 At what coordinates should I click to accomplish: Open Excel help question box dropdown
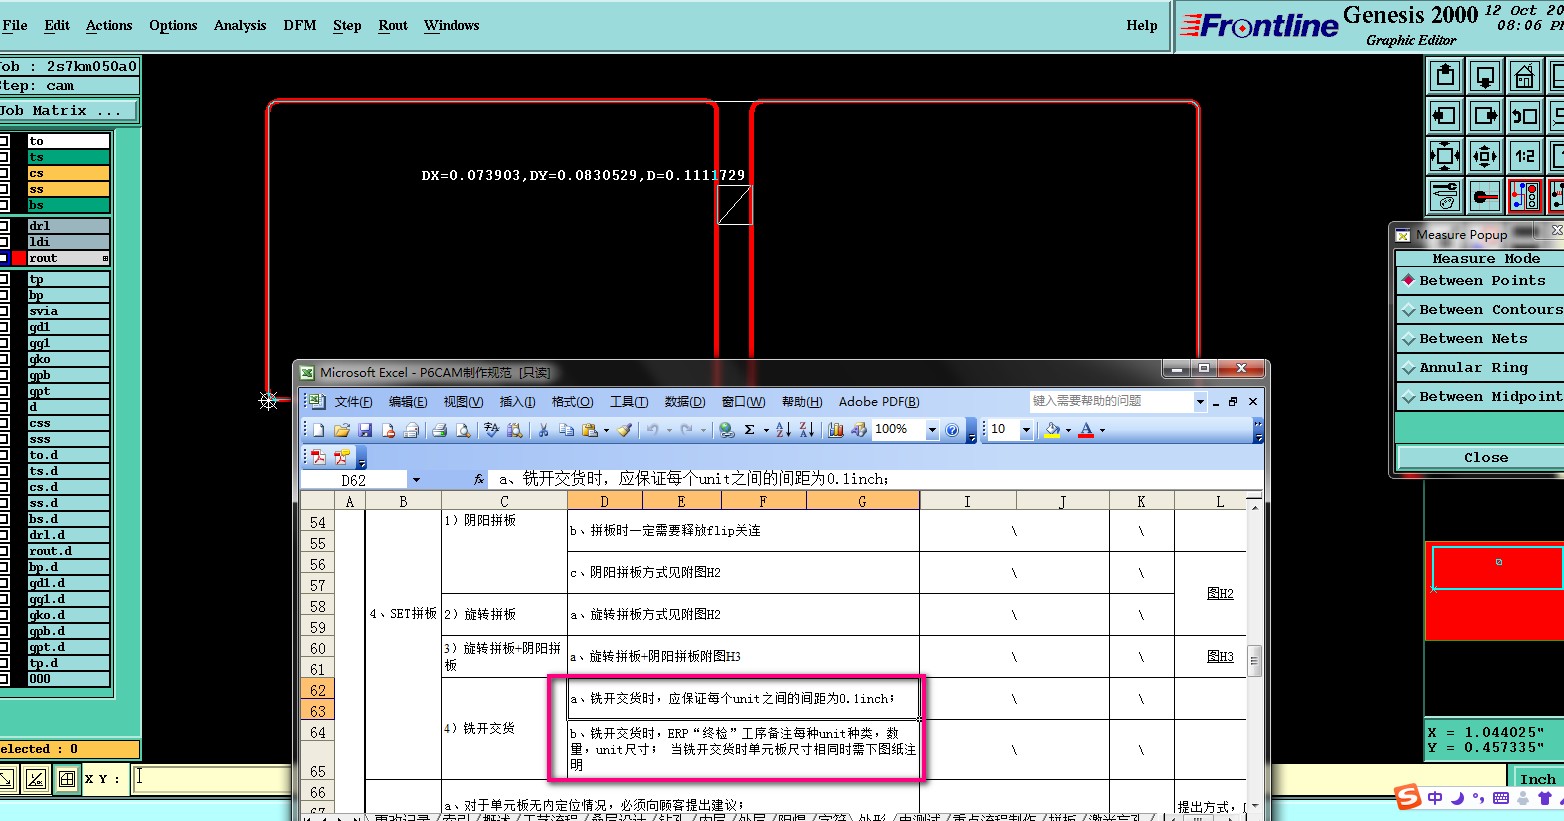[x=1200, y=401]
